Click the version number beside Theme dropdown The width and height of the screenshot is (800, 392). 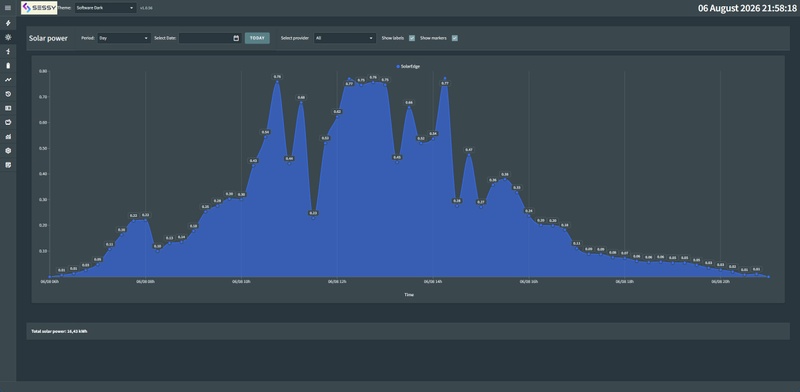(x=146, y=8)
